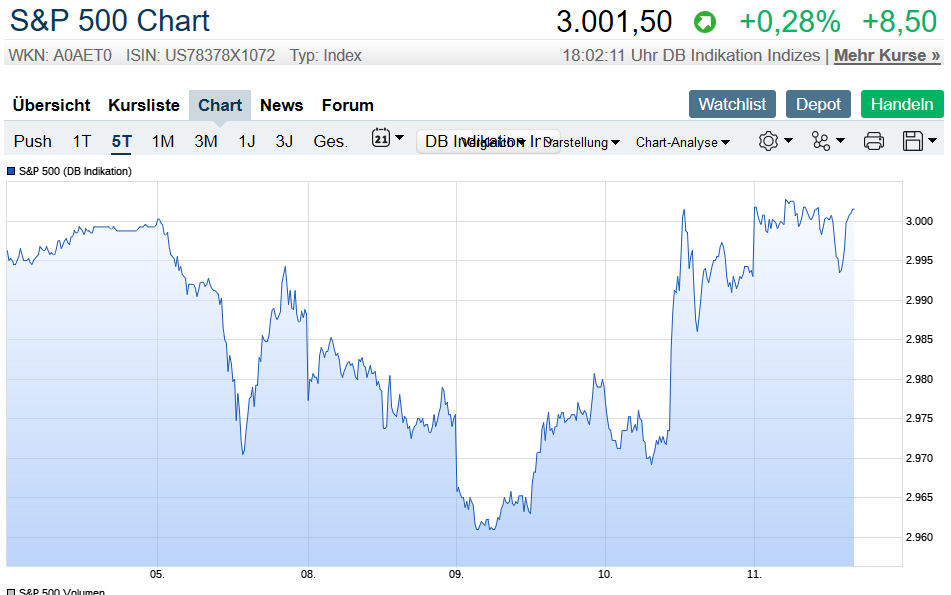Screen dimensions: 951x595
Task: Print the chart with printer icon
Action: point(873,141)
